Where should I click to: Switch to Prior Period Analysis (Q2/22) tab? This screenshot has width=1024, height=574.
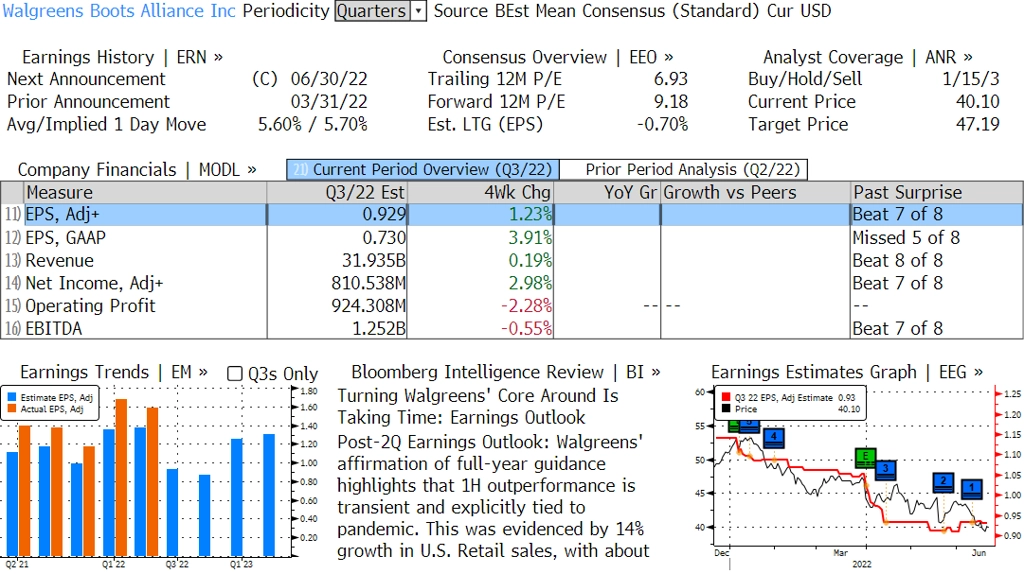point(684,170)
